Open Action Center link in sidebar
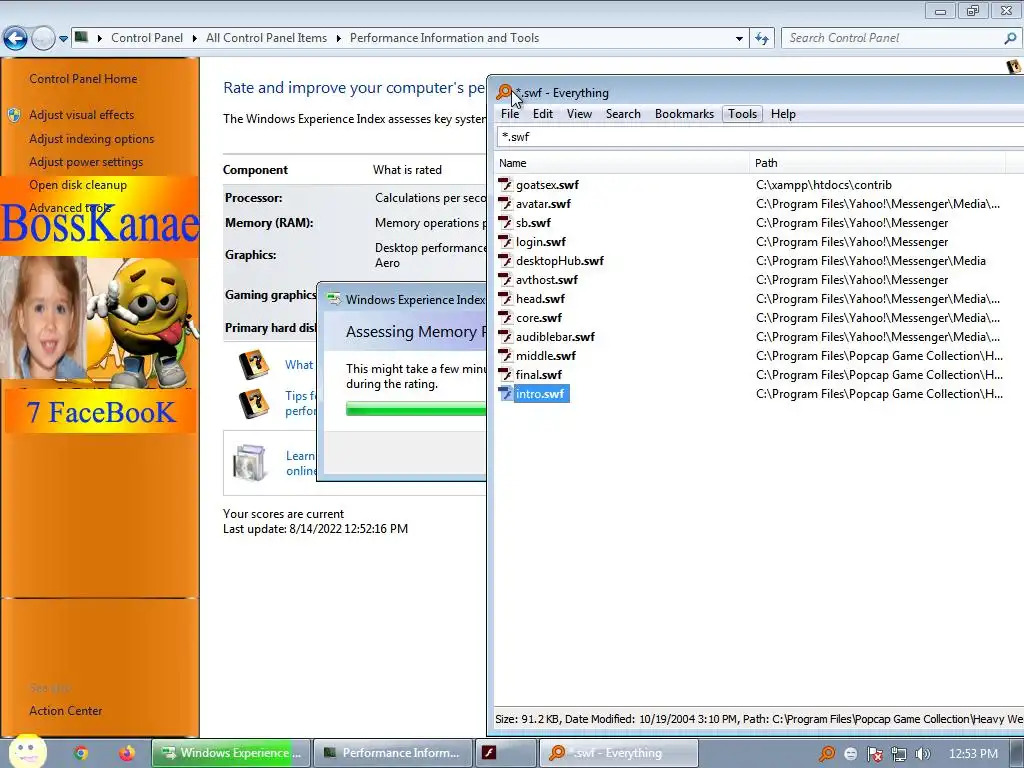This screenshot has height=768, width=1024. point(65,711)
